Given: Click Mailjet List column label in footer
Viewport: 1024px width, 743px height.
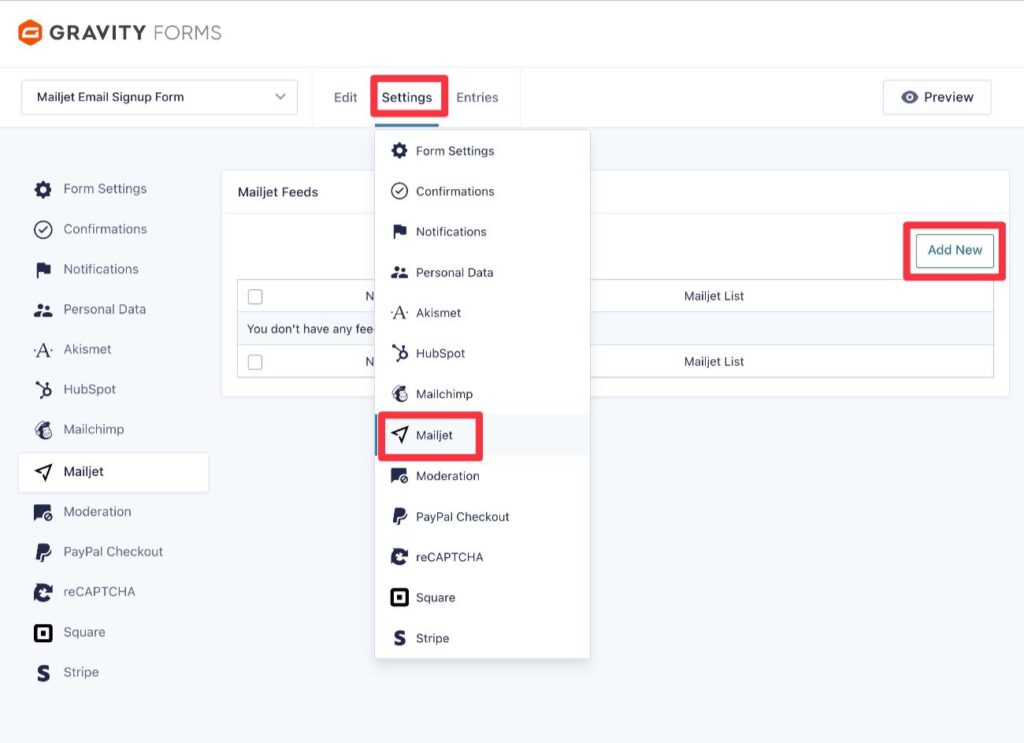Looking at the screenshot, I should pyautogui.click(x=714, y=362).
